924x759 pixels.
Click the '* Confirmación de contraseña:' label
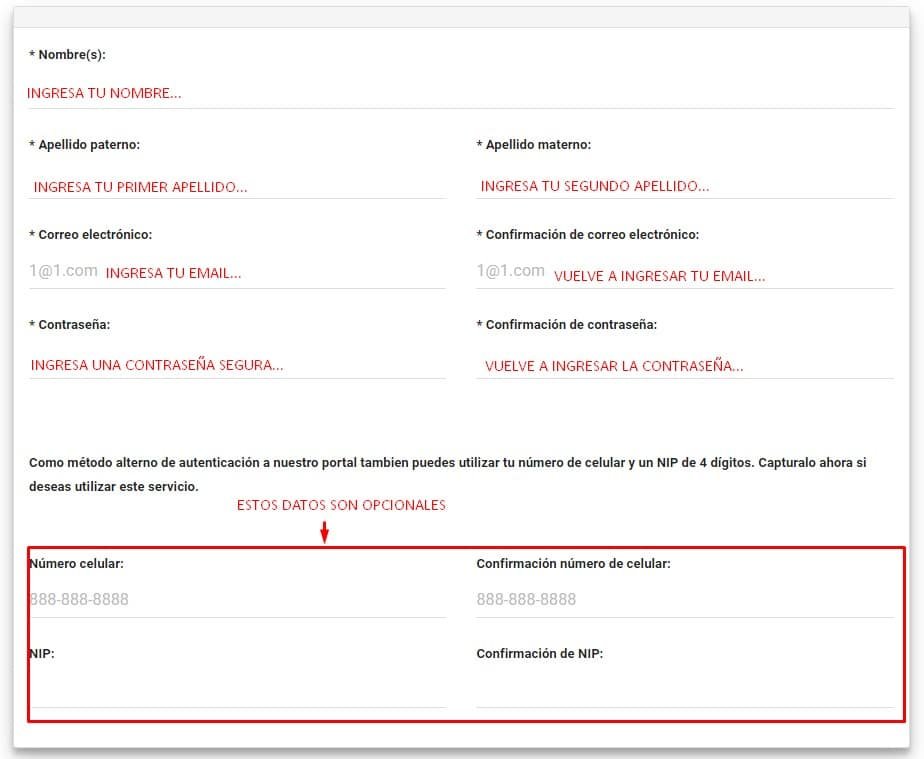[x=567, y=325]
